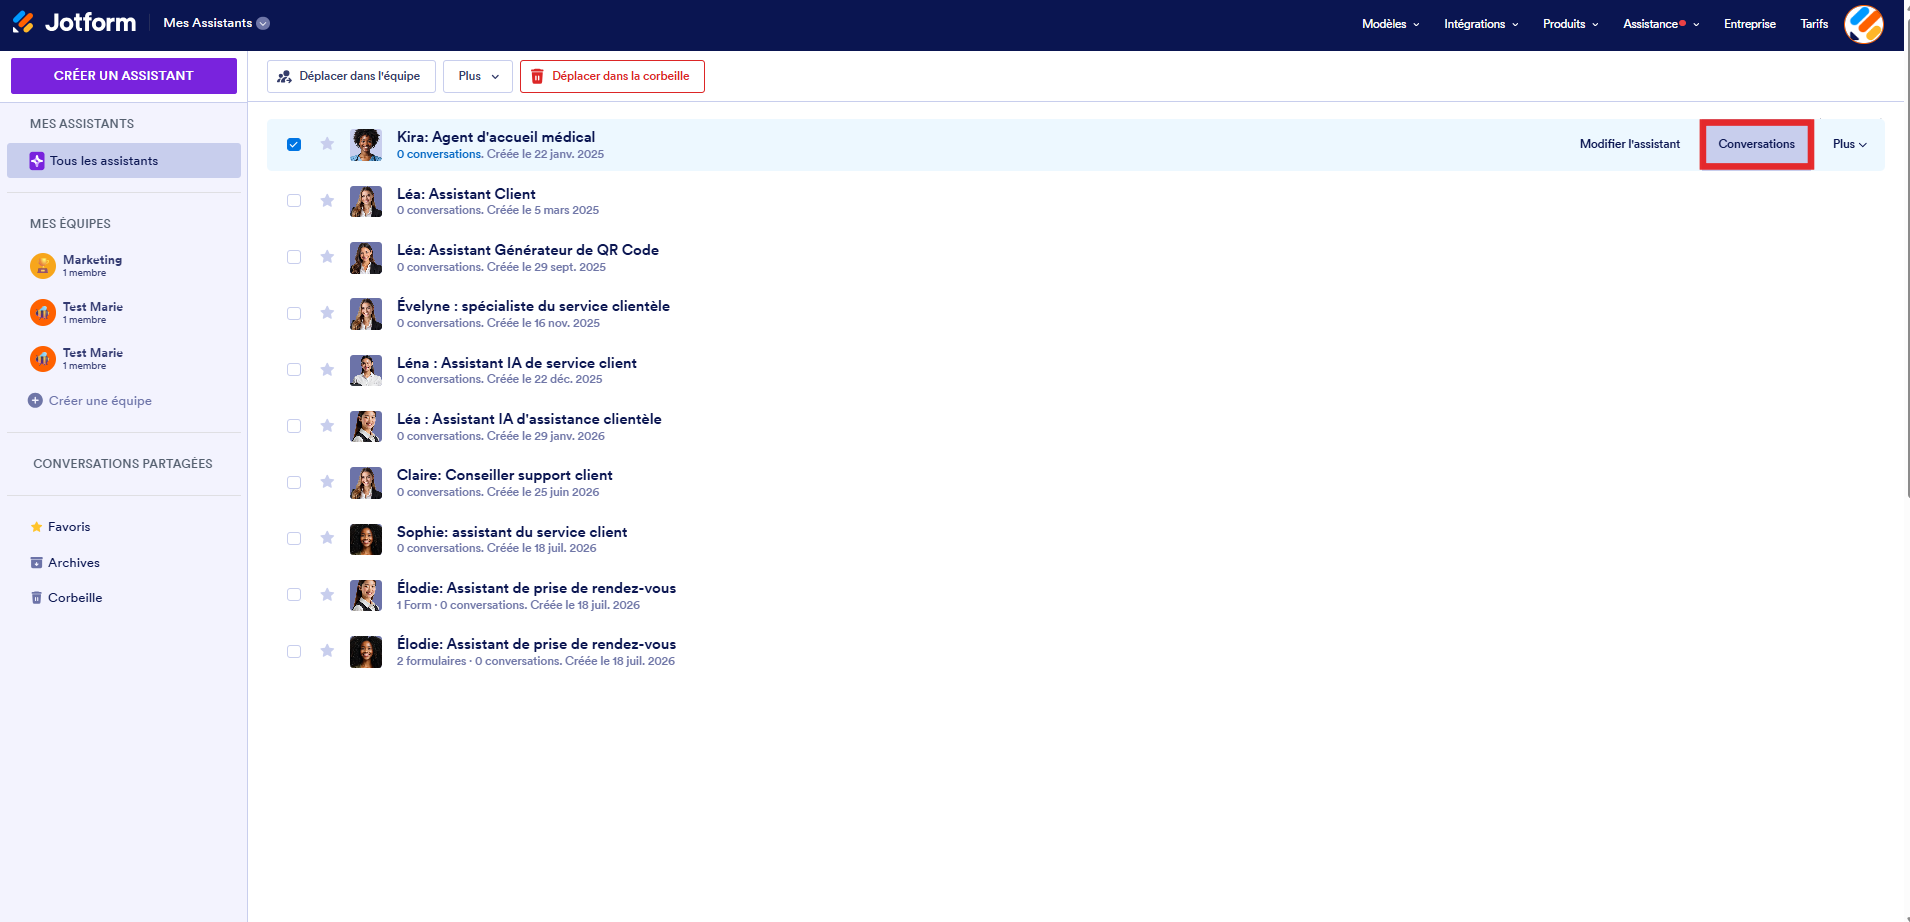Image resolution: width=1910 pixels, height=922 pixels.
Task: Star the Léna : Assistant IA de service client
Action: pyautogui.click(x=327, y=370)
